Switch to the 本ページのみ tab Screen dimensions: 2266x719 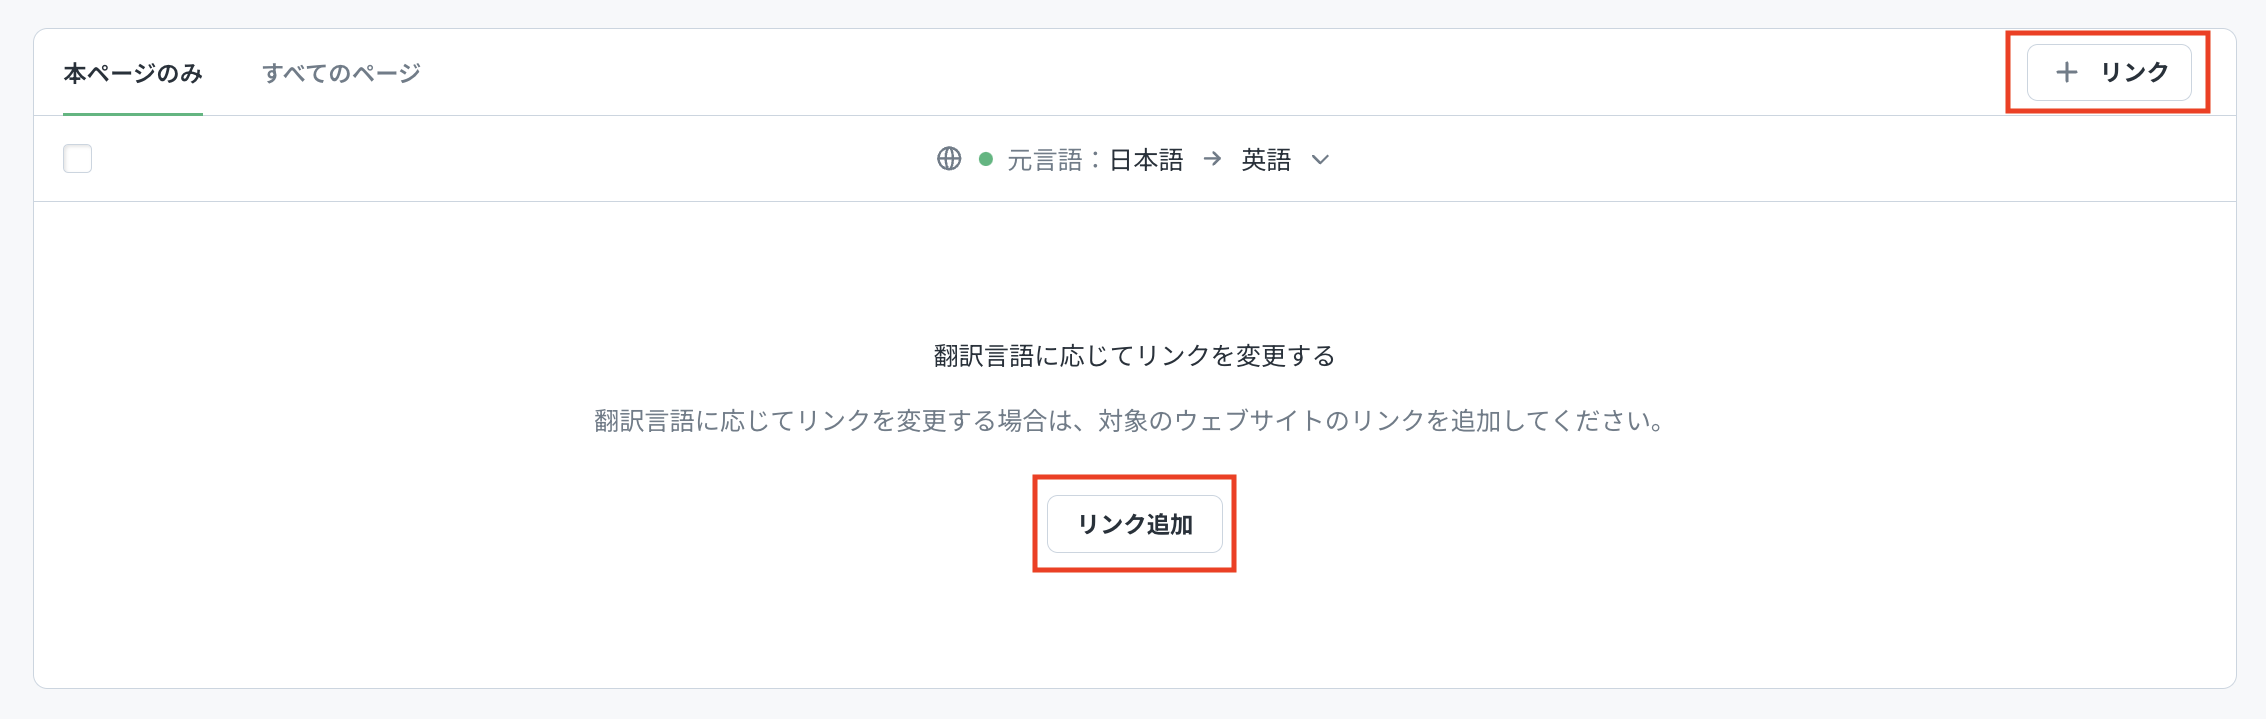coord(133,73)
